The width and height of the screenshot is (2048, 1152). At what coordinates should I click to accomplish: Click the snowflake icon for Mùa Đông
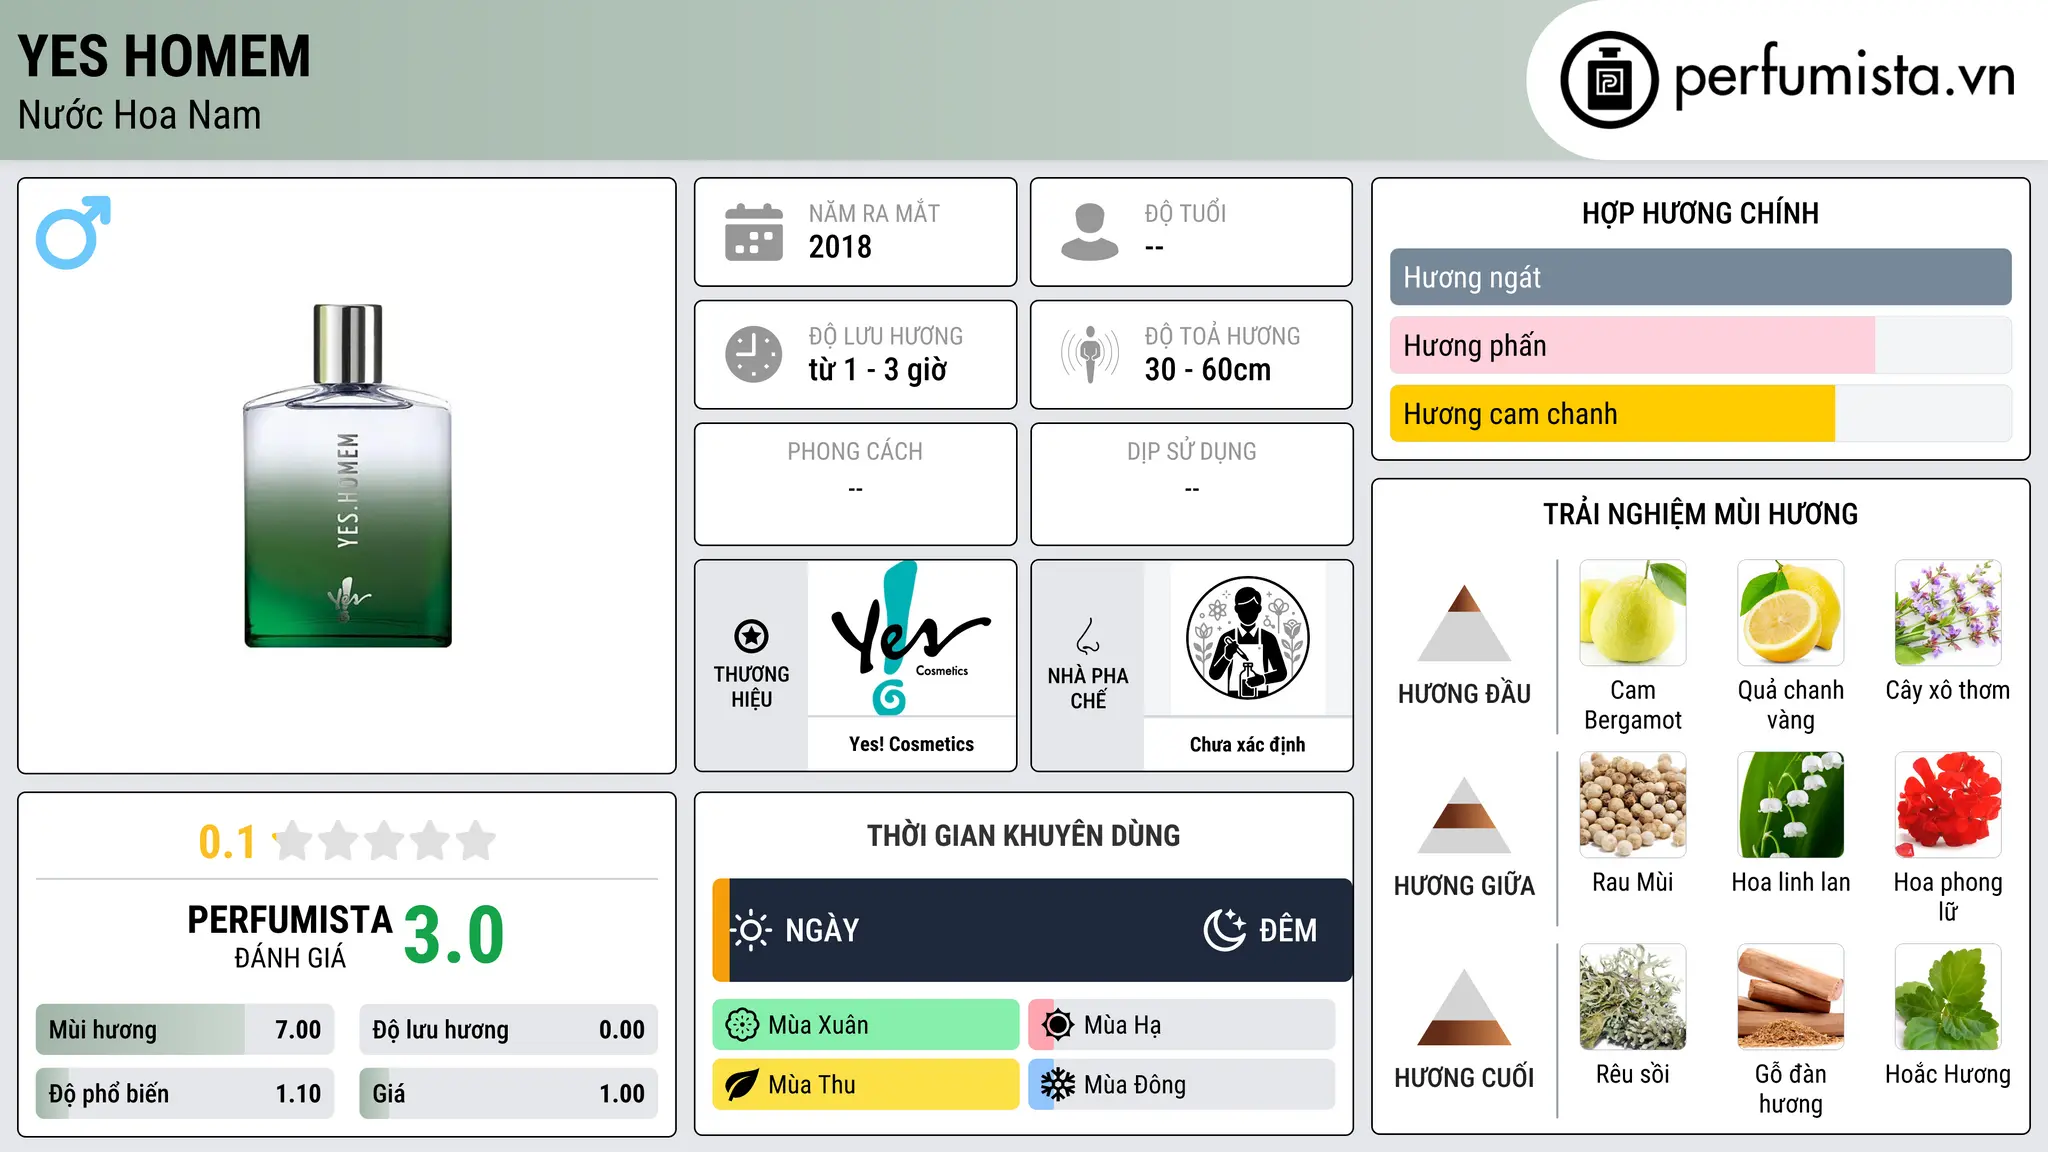1058,1085
